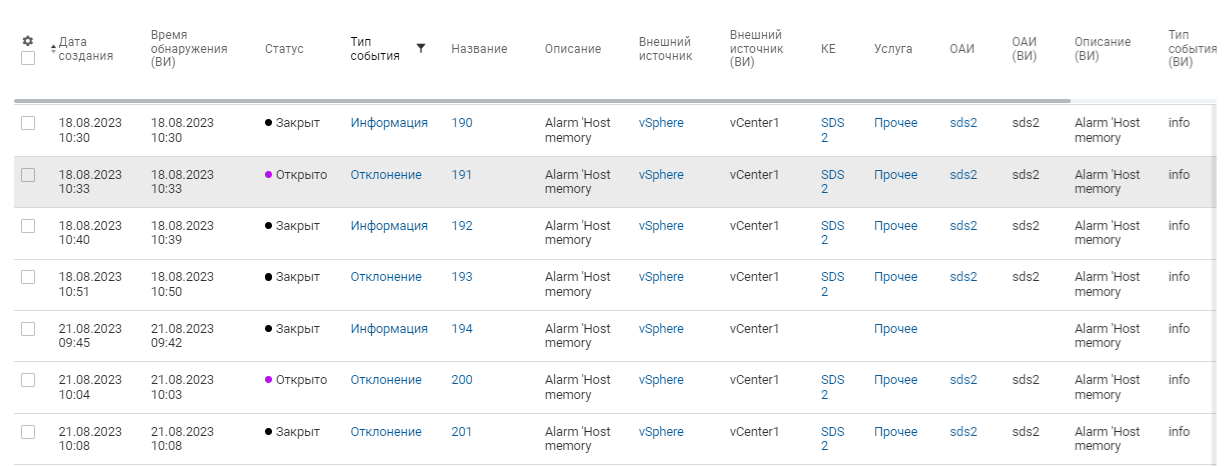Check the box for event 190 row
Image resolution: width=1226 pixels, height=466 pixels.
click(x=28, y=122)
